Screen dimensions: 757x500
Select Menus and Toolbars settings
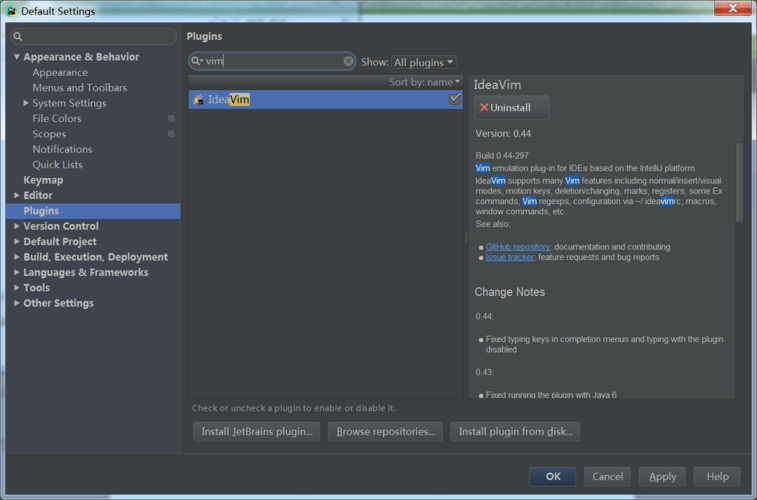click(x=80, y=88)
